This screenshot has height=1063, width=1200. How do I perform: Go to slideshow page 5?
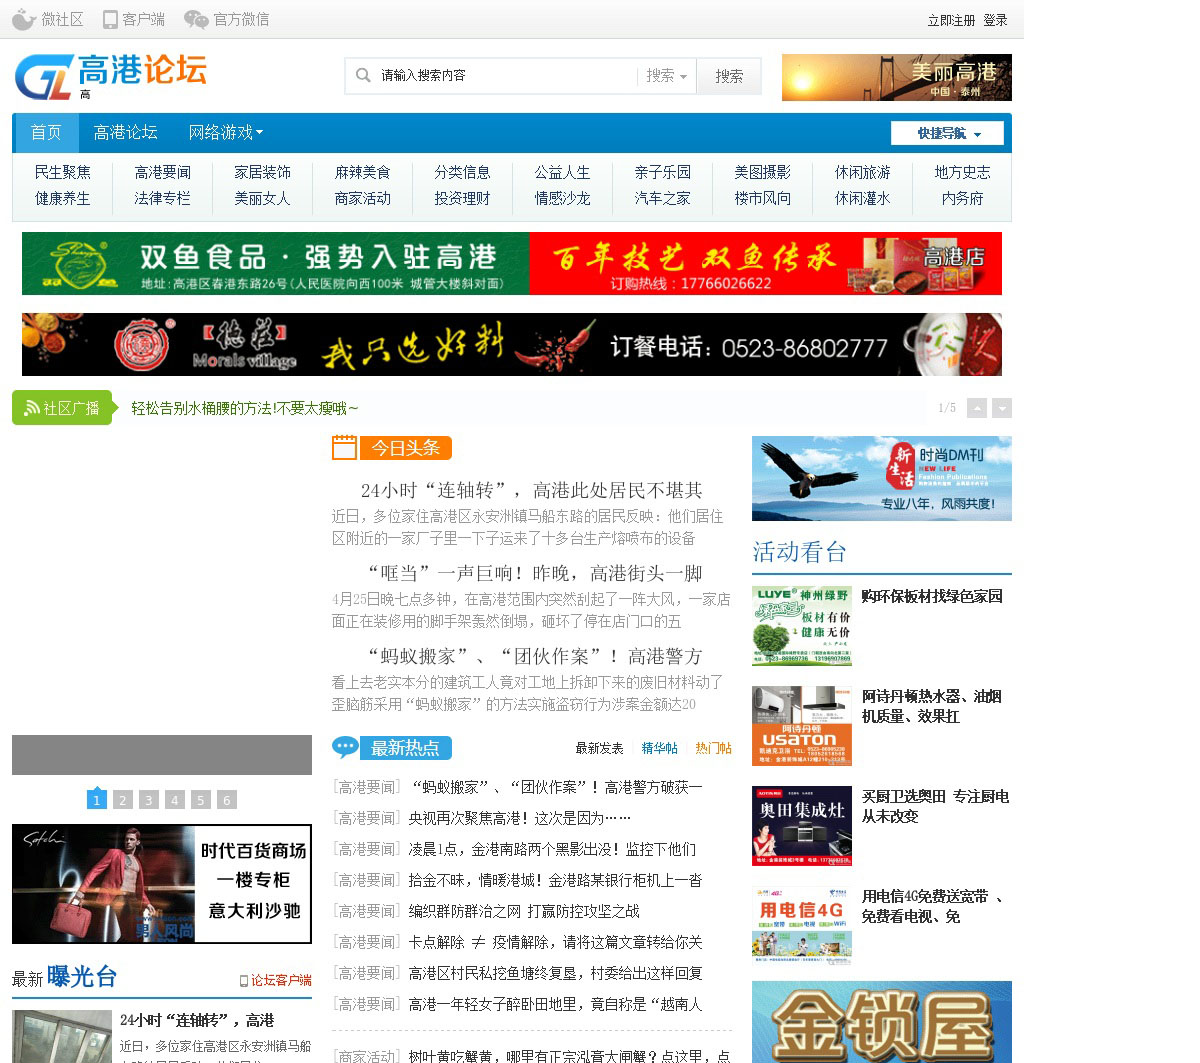(x=201, y=799)
